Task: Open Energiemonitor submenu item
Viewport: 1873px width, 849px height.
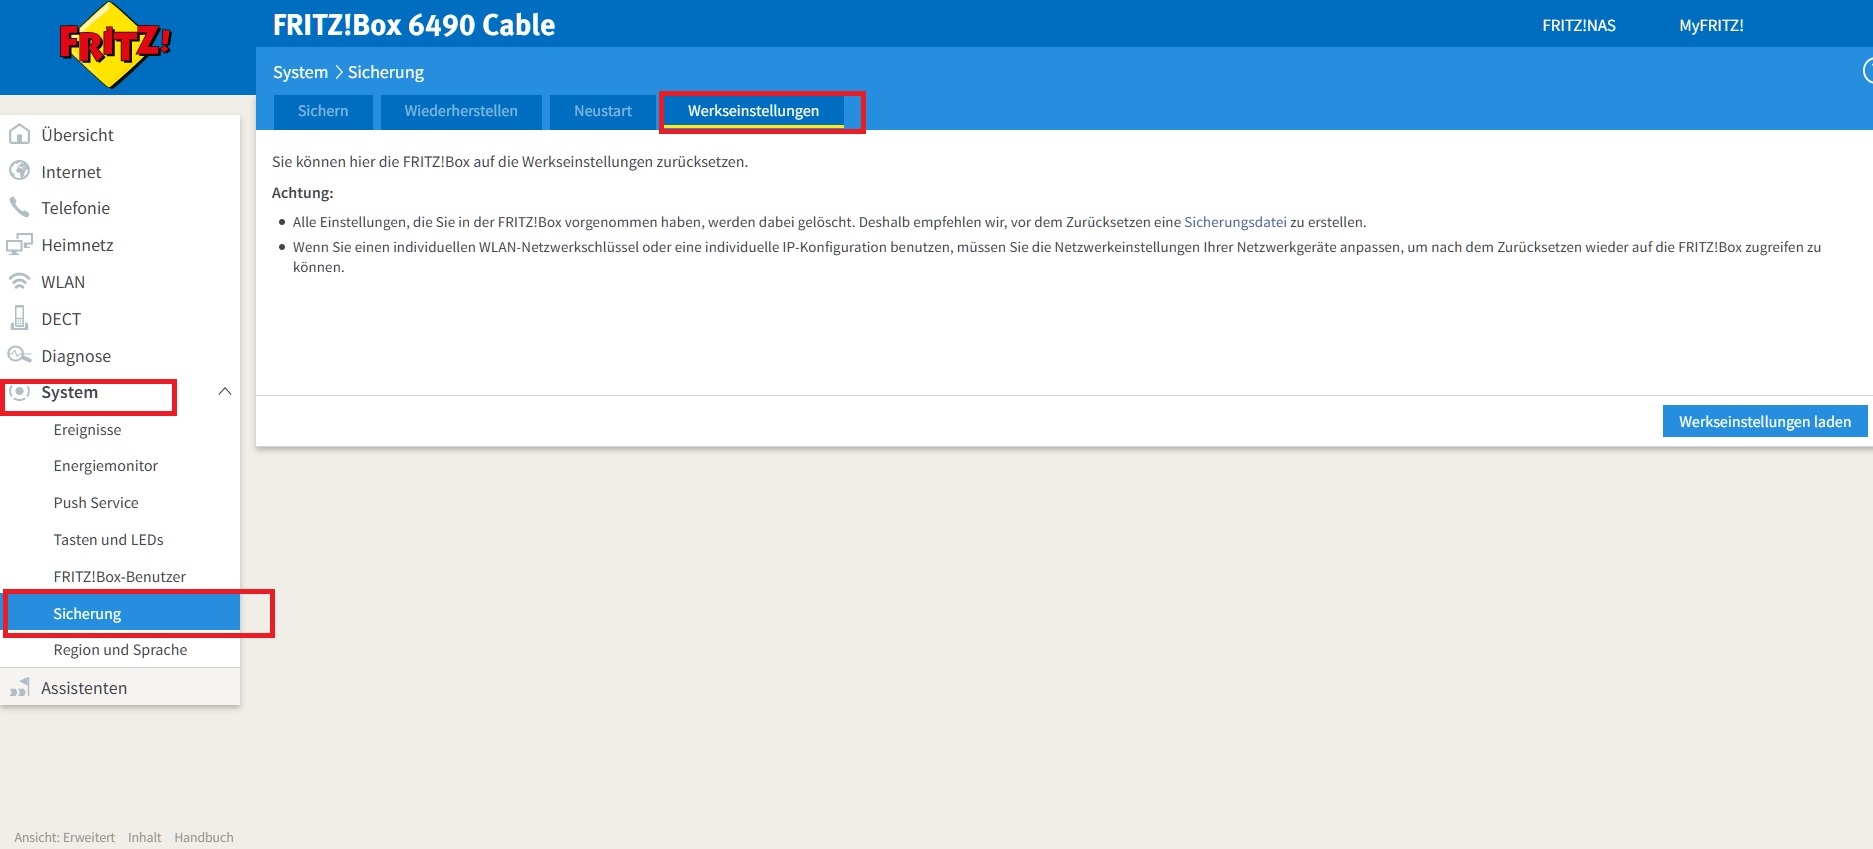Action: tap(106, 466)
